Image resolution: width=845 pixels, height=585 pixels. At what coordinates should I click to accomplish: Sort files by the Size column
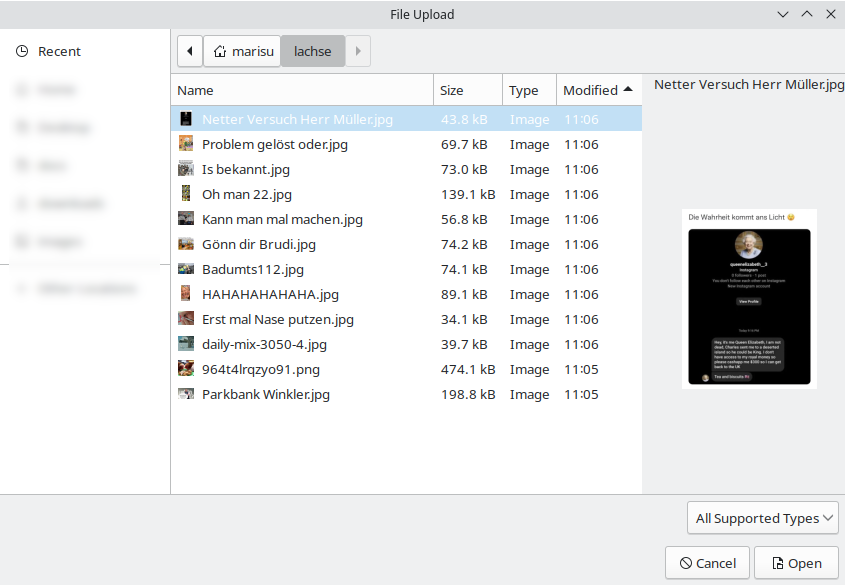point(468,90)
